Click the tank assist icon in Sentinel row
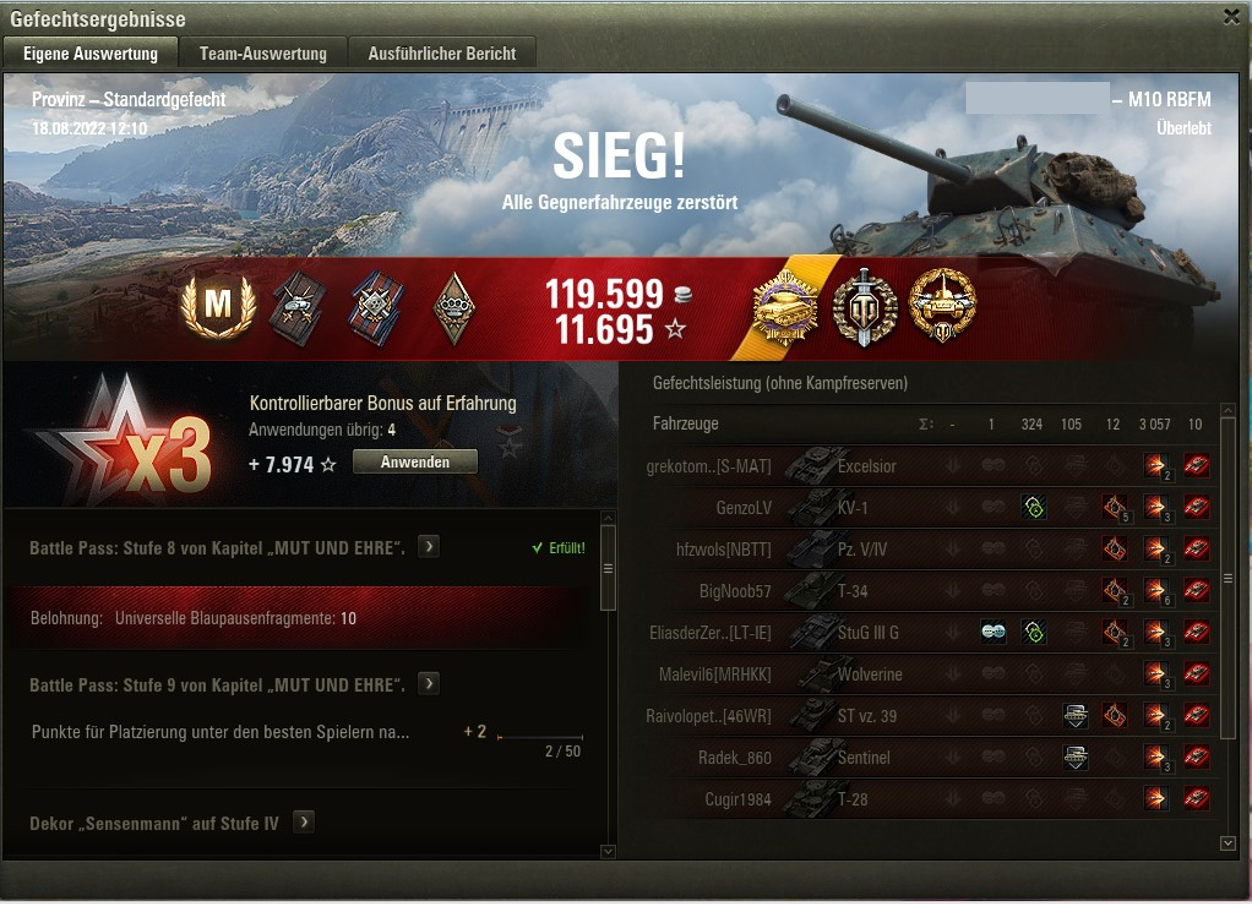Image resolution: width=1252 pixels, height=904 pixels. 1075,757
